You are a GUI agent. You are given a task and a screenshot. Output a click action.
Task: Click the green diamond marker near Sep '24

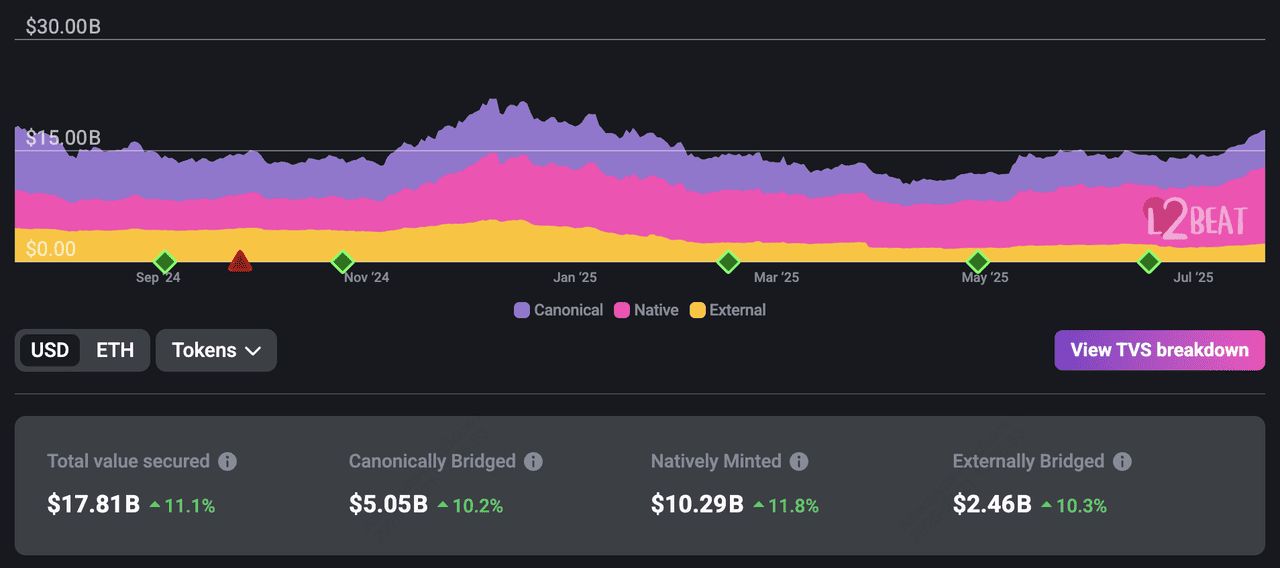(x=165, y=262)
